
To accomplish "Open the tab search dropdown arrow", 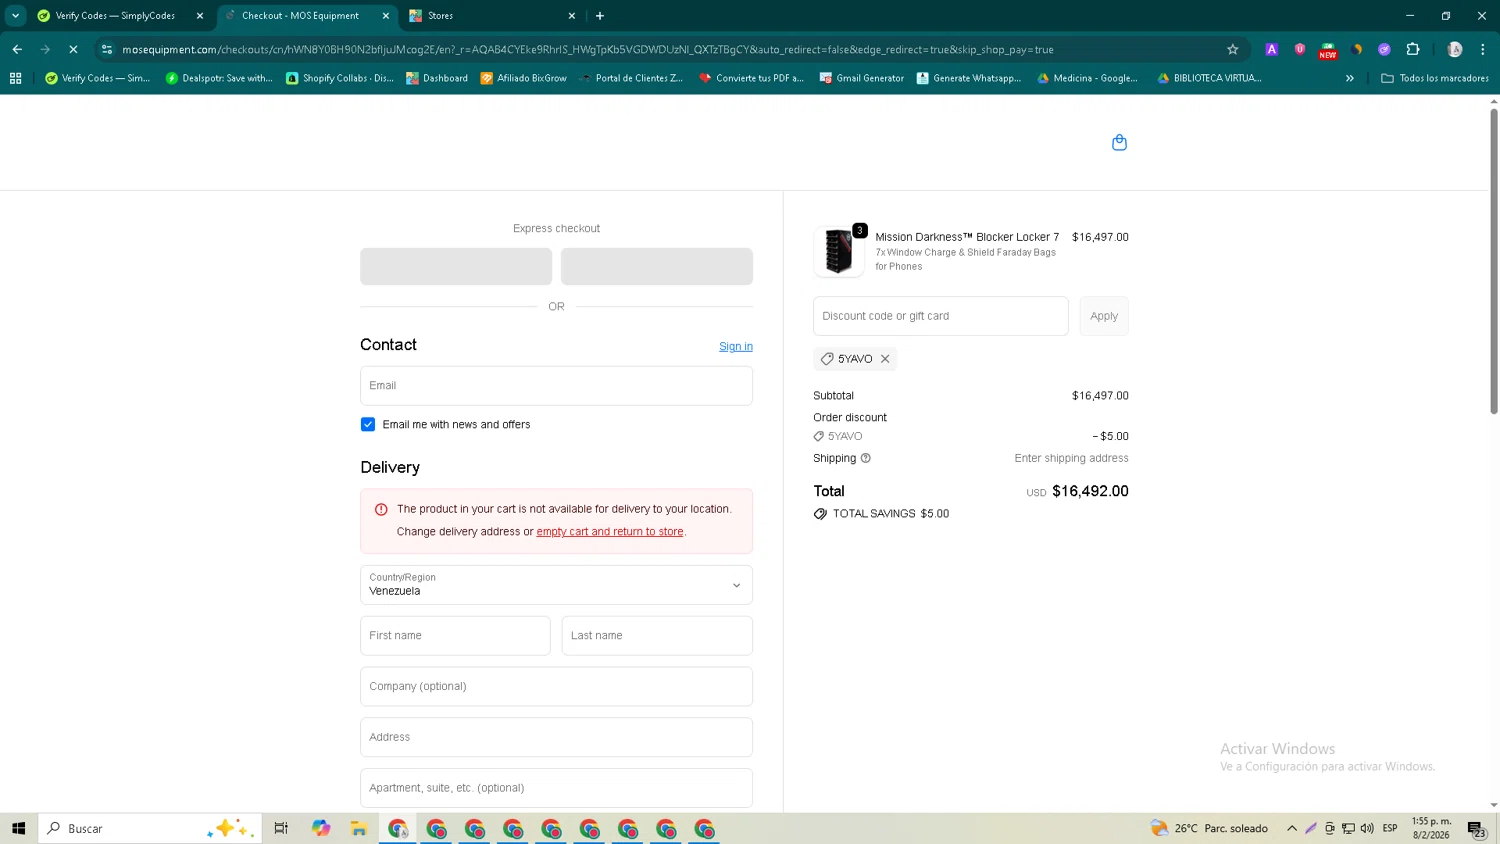I will coord(15,16).
